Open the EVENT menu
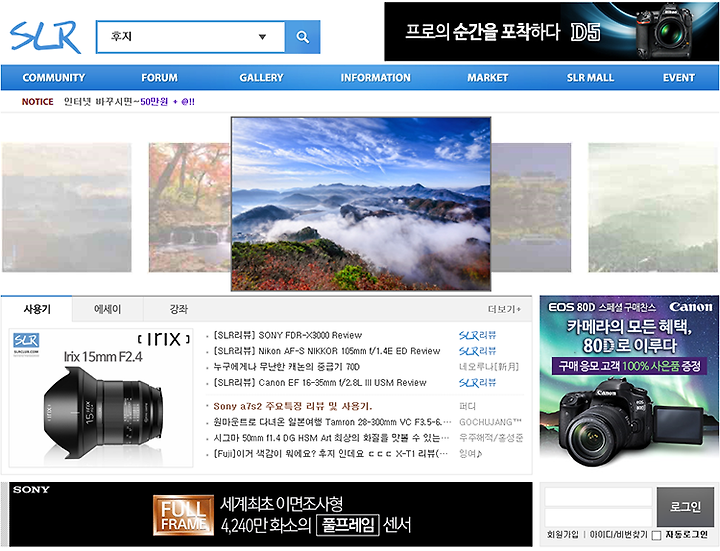This screenshot has width=720, height=551. pos(679,78)
